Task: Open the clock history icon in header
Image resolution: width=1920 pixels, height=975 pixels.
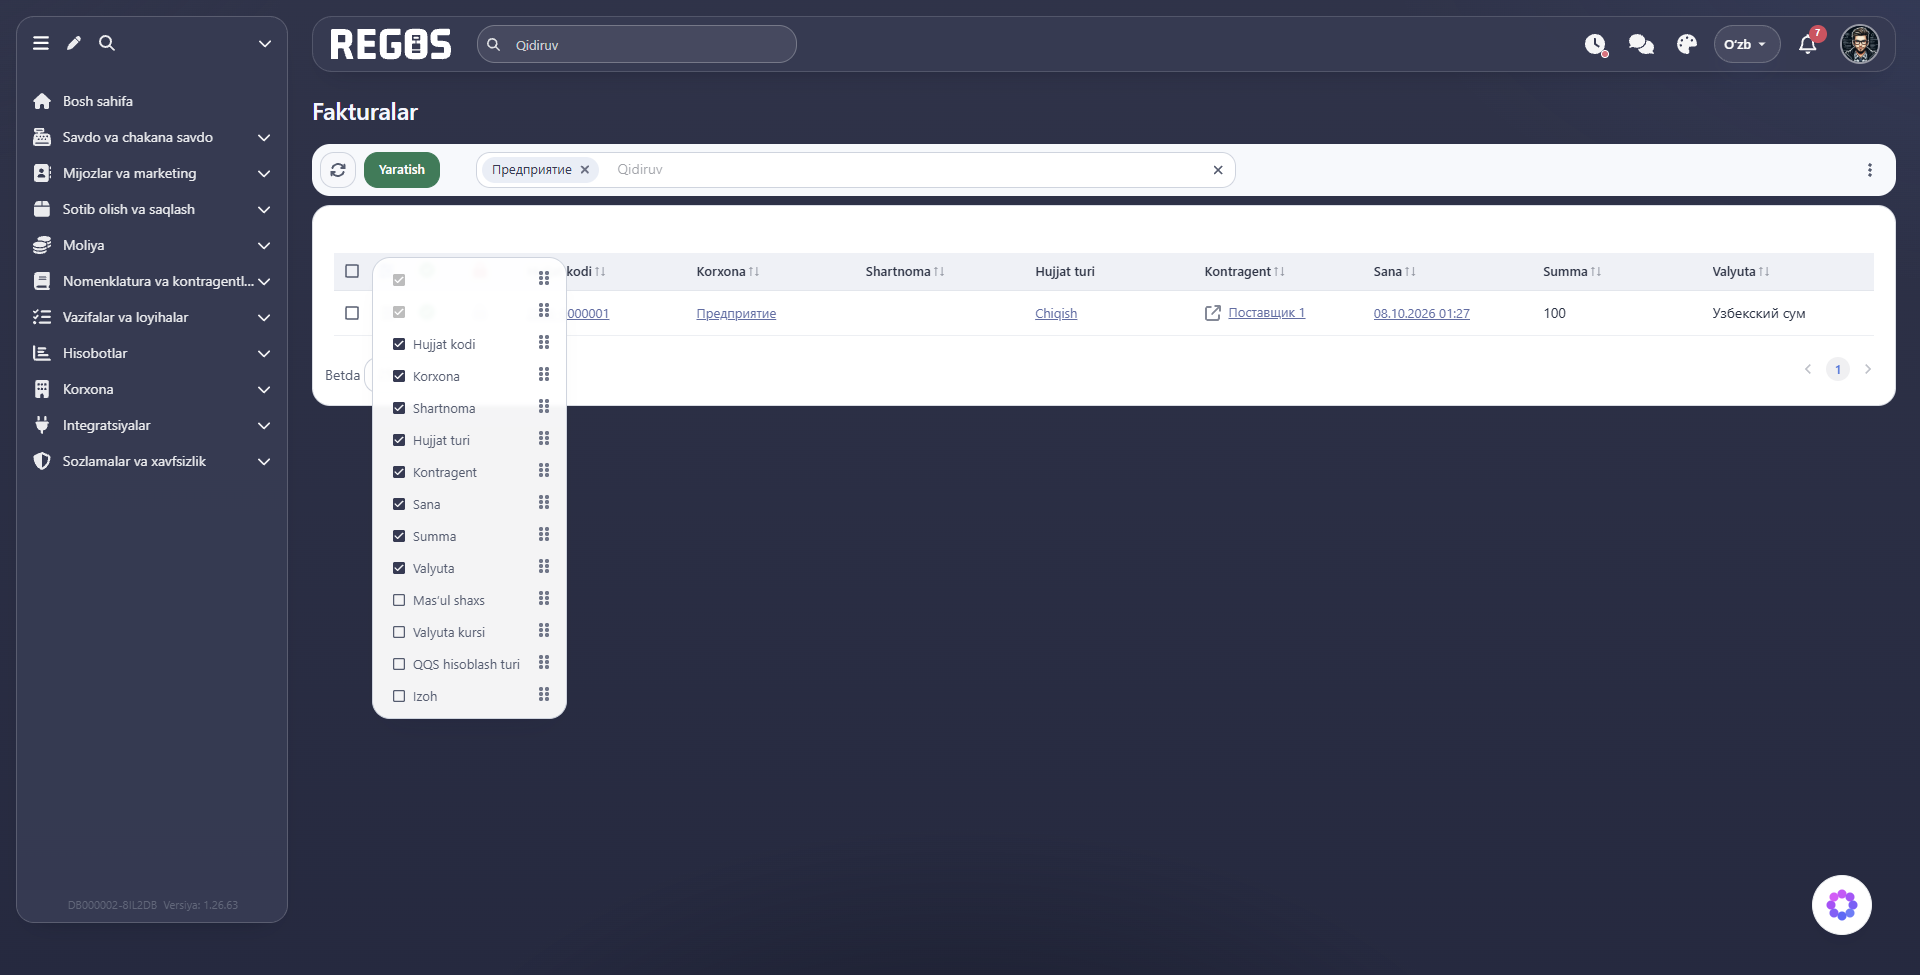Action: 1596,44
